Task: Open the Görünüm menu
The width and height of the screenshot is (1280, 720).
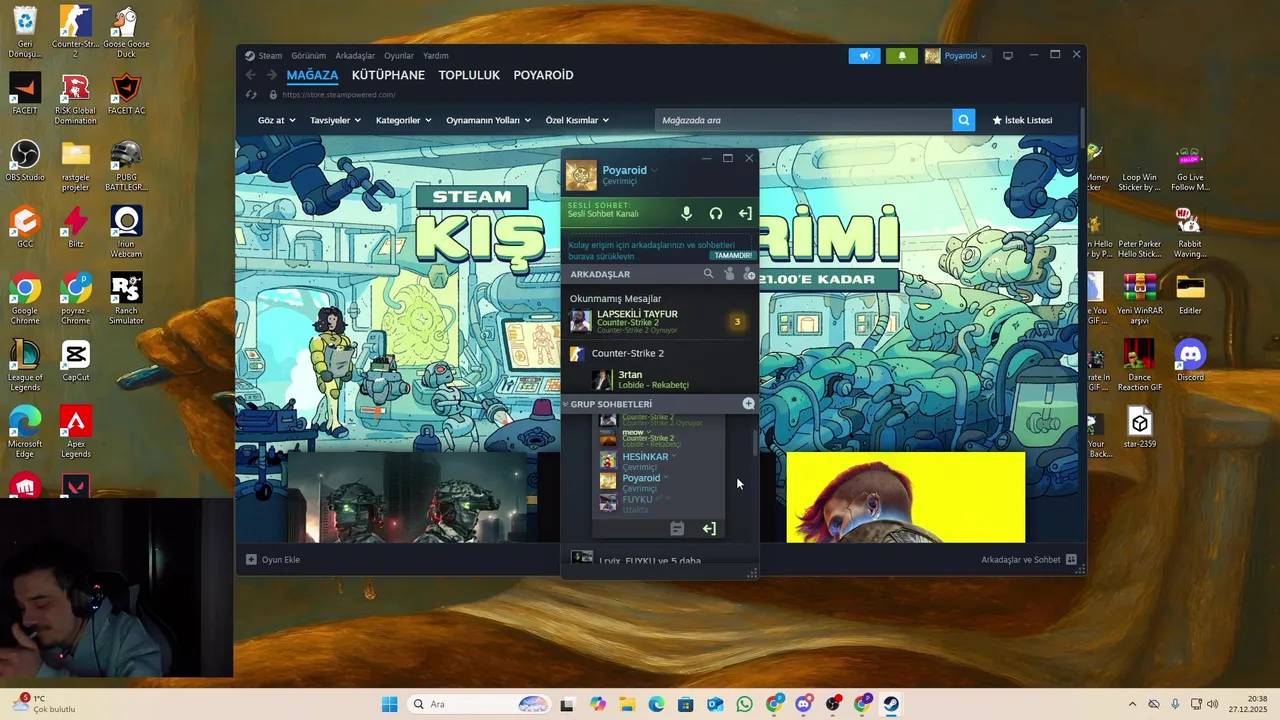Action: tap(308, 56)
